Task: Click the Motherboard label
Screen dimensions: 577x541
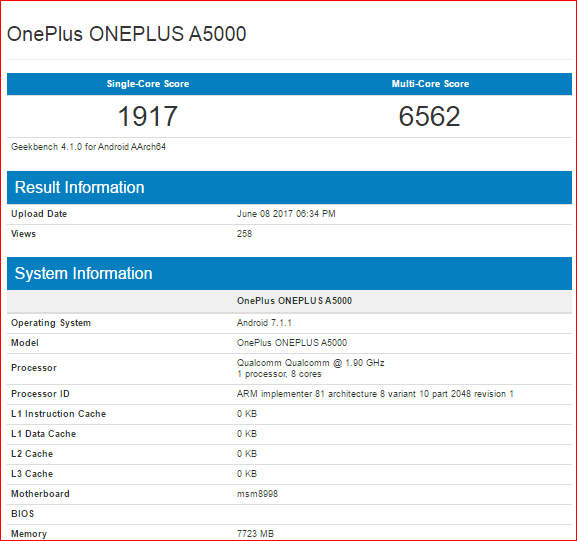Action: 40,494
